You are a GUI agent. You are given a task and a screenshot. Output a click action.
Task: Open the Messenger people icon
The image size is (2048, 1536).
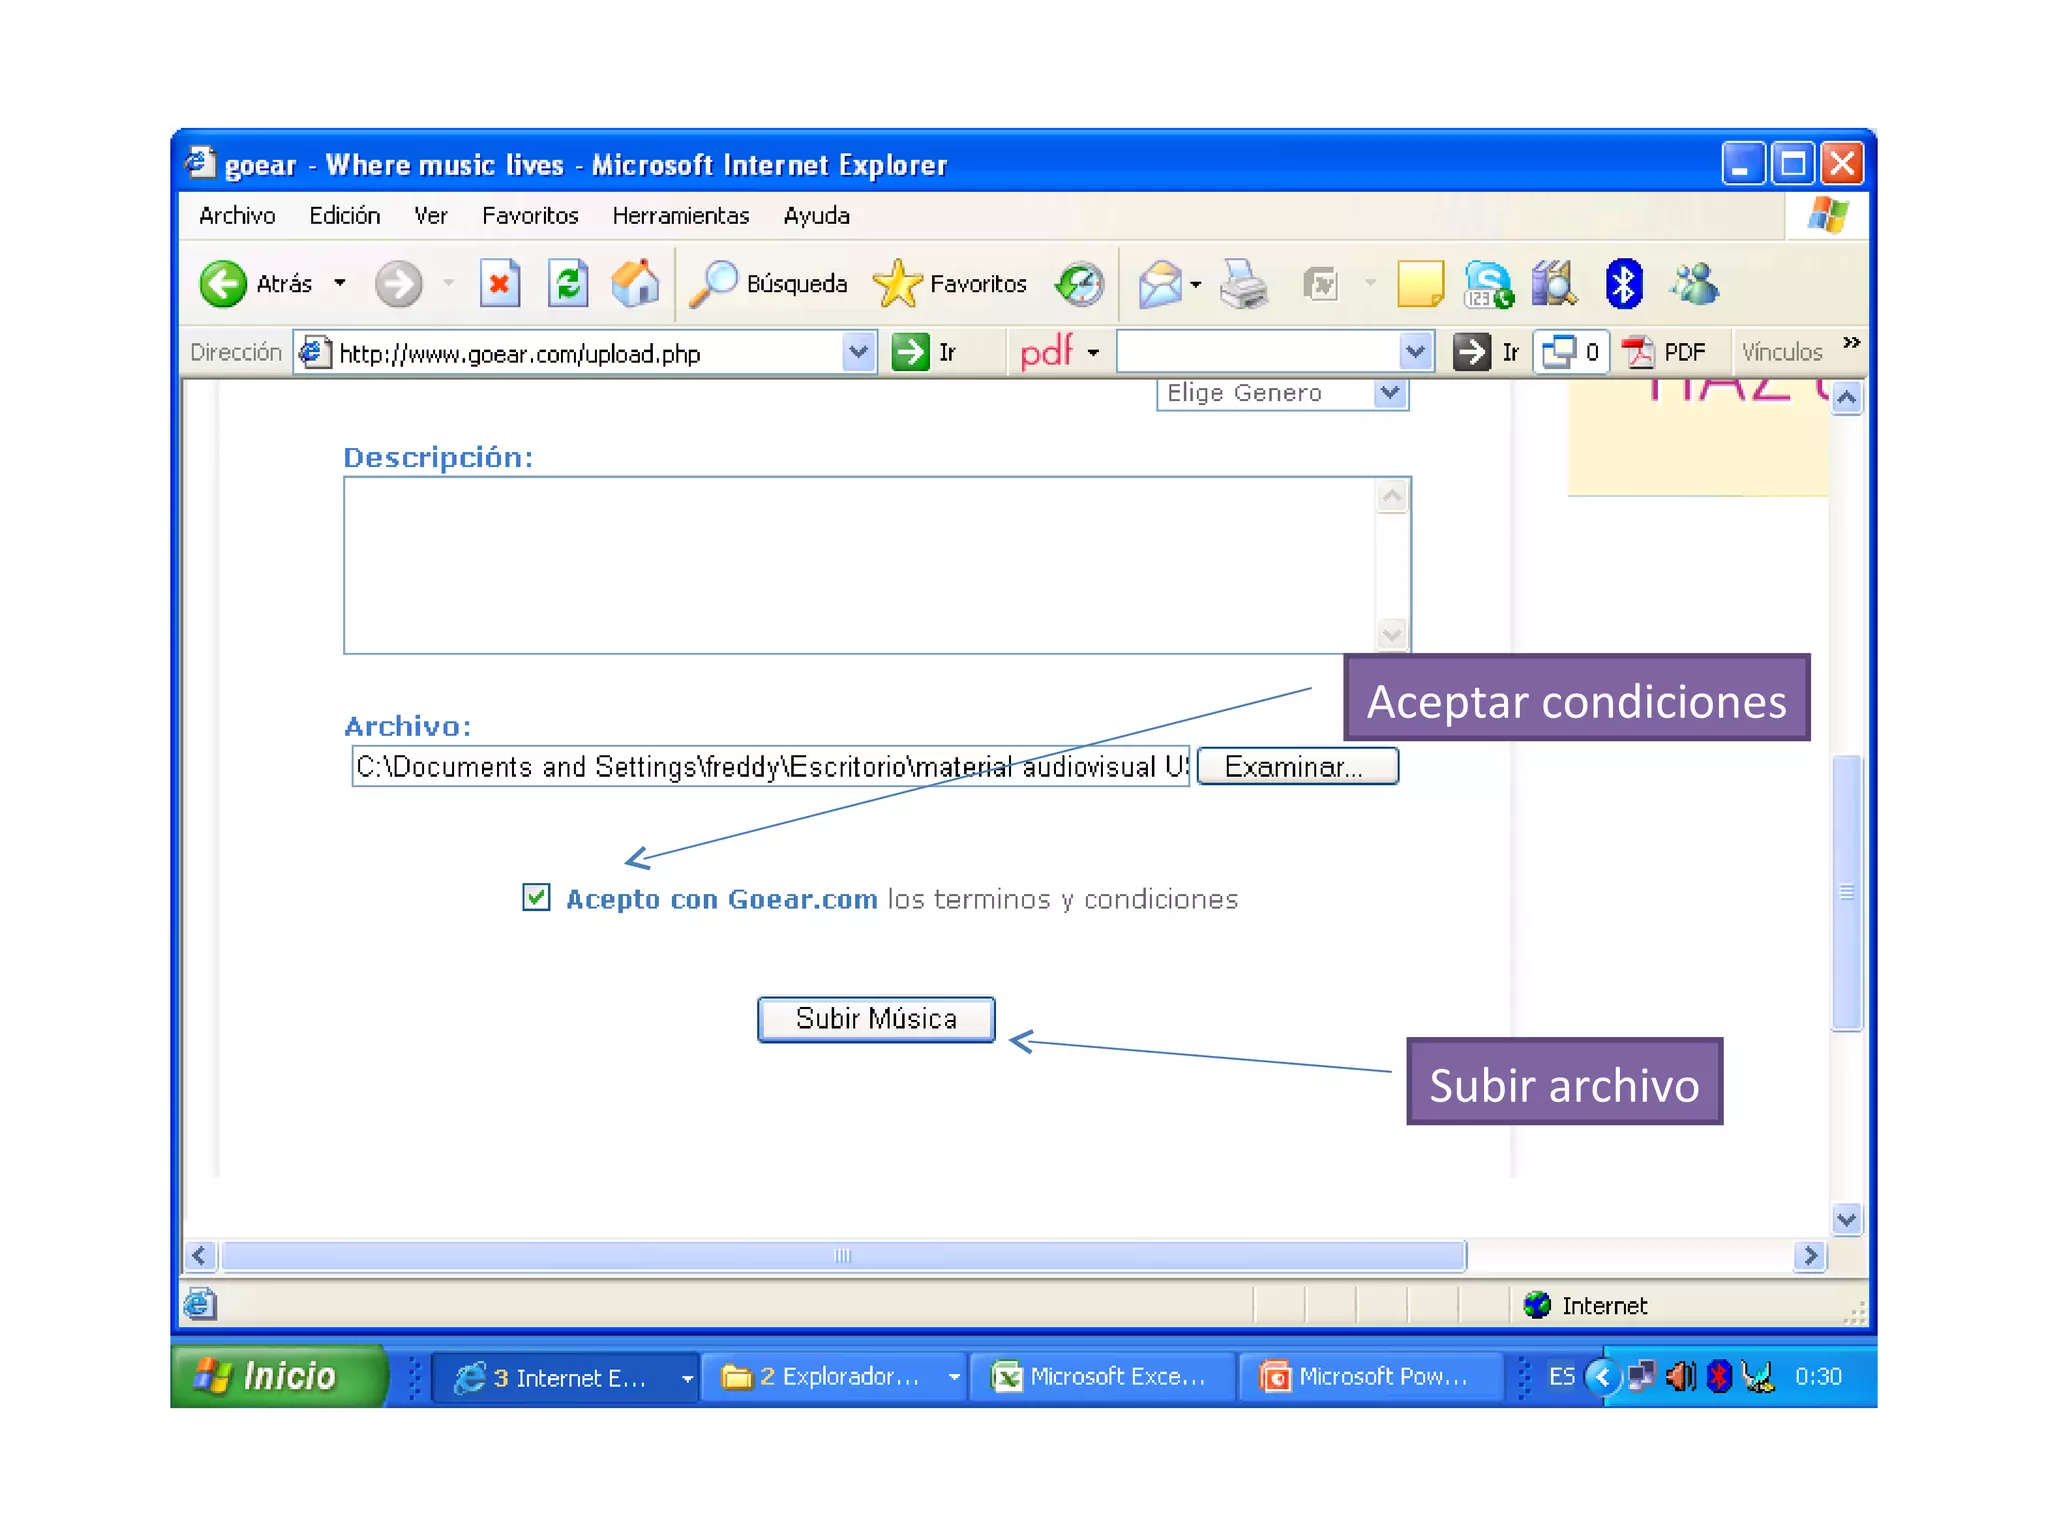click(x=1695, y=284)
